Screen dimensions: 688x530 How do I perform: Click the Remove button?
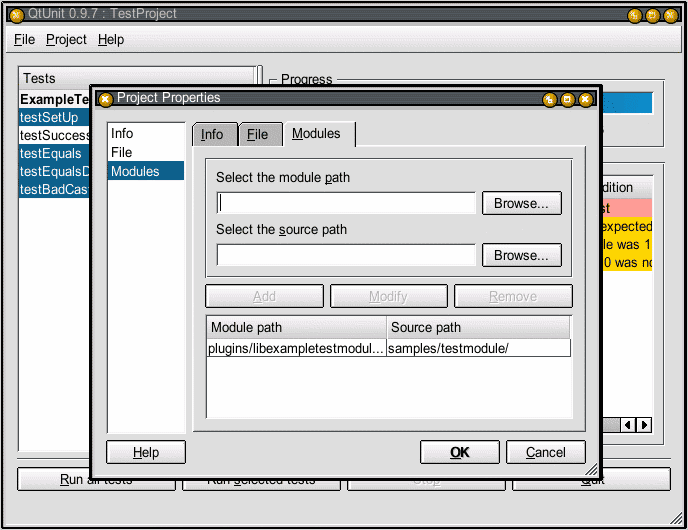click(x=513, y=296)
